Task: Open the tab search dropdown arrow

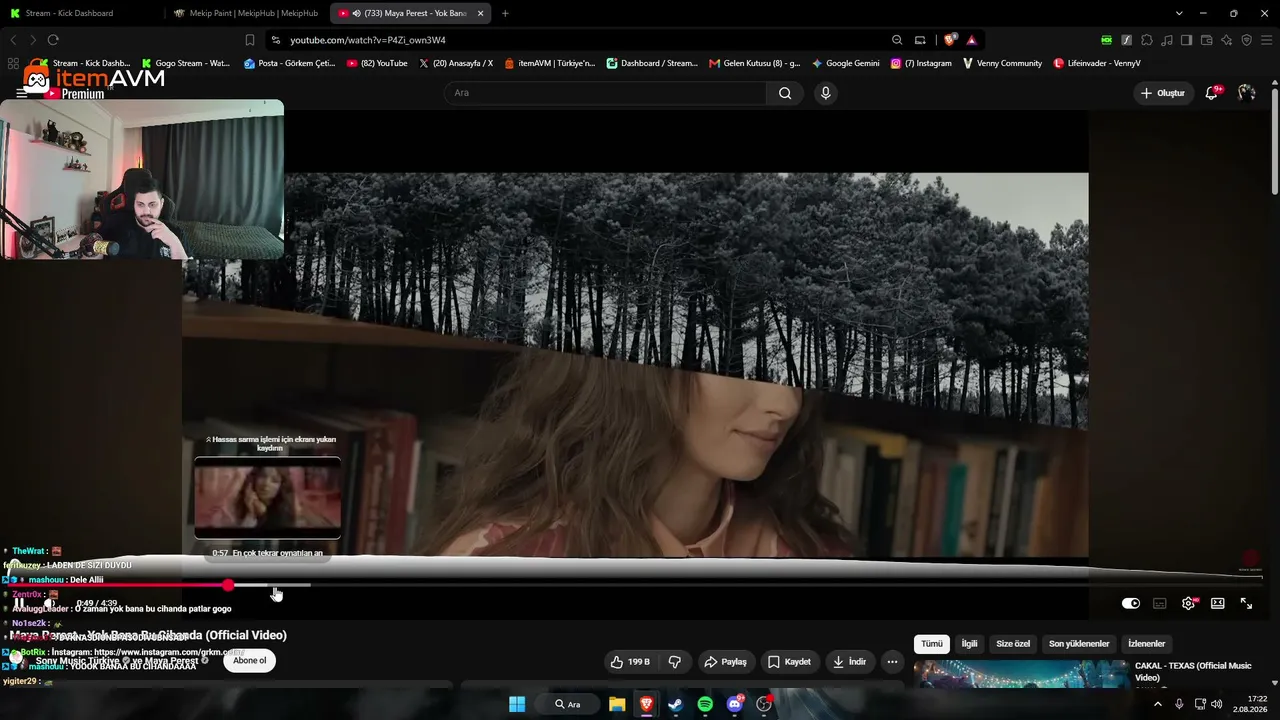Action: click(1179, 13)
